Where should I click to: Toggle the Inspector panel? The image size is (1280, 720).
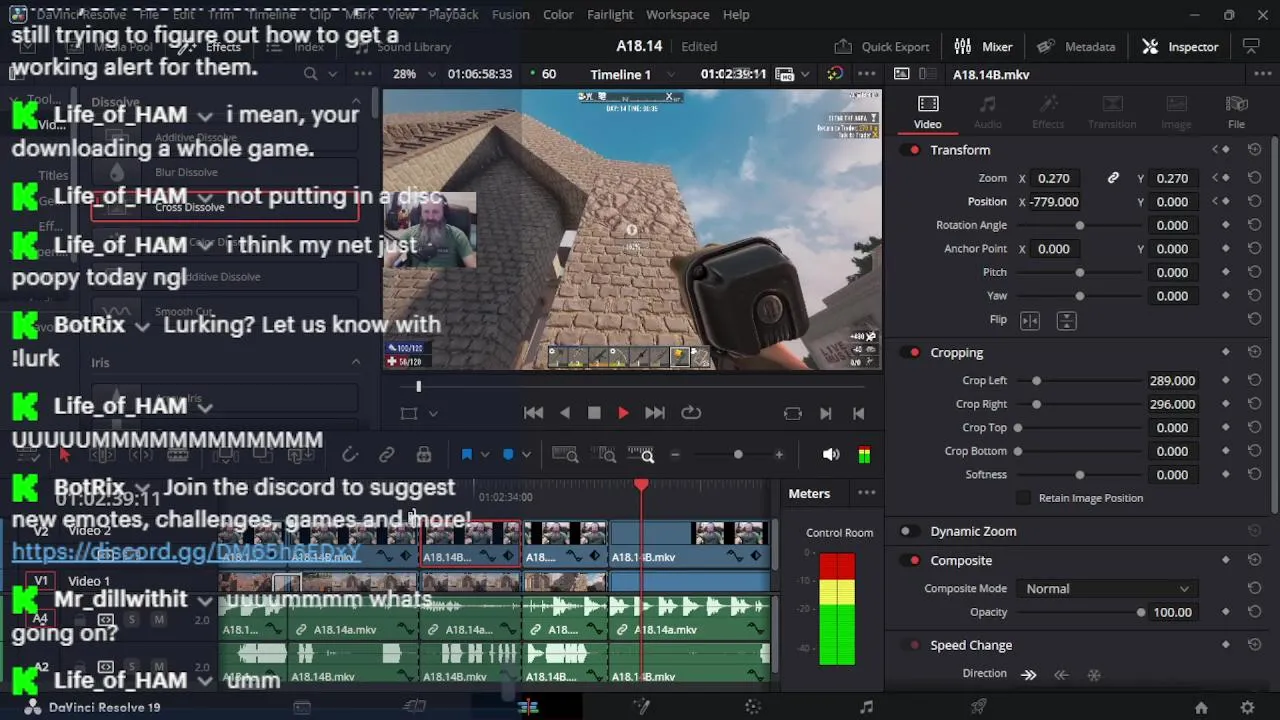point(1180,46)
